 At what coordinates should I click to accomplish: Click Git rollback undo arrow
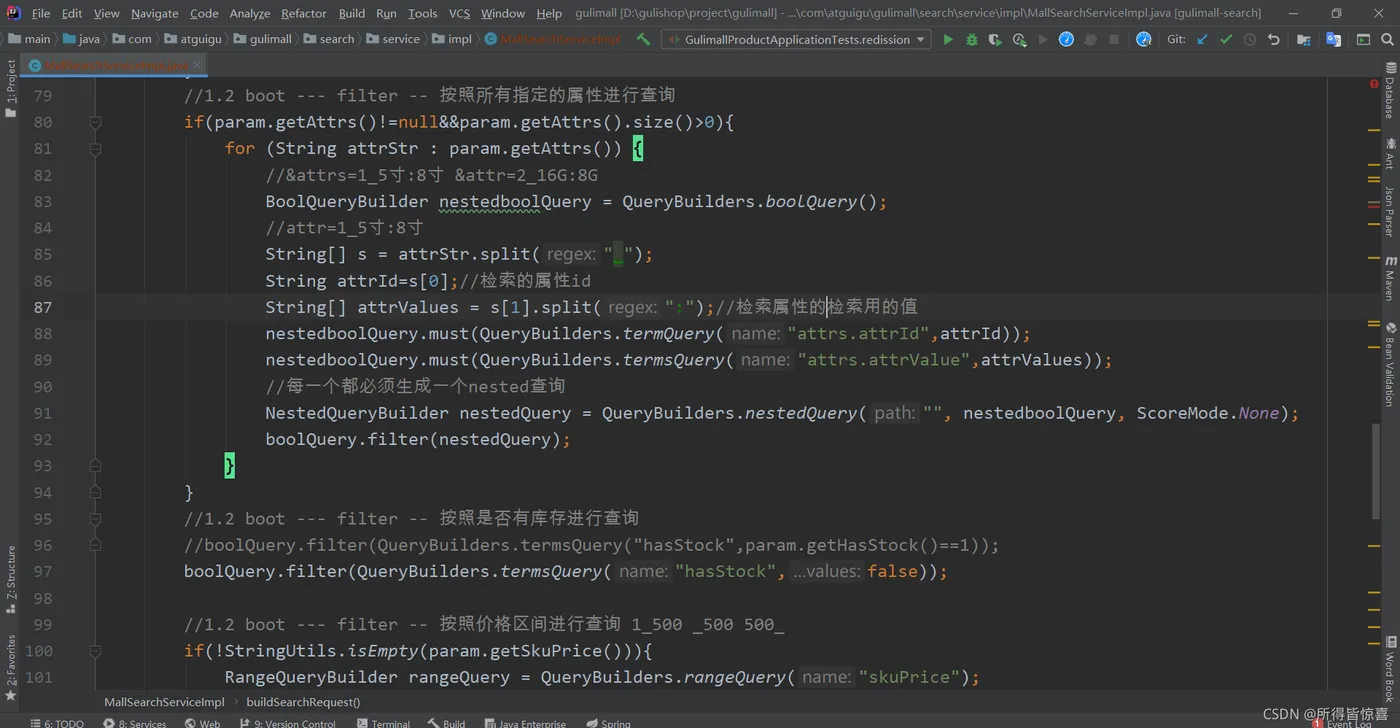tap(1273, 39)
